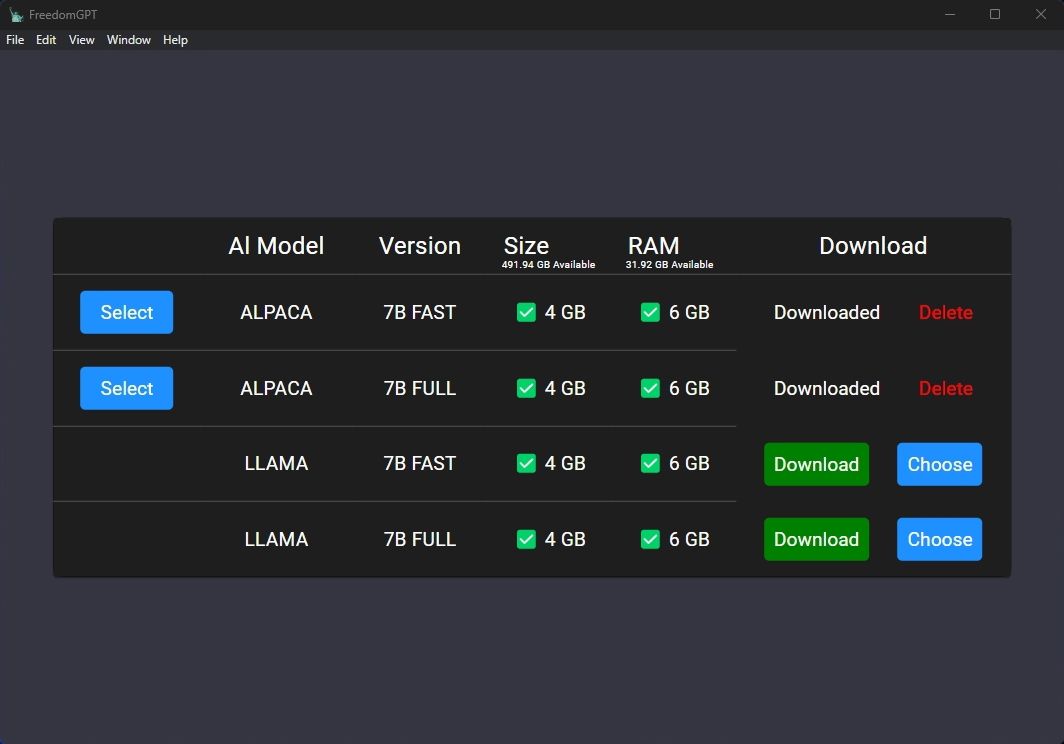The height and width of the screenshot is (744, 1064).
Task: Download the LLAMA 7B FULL model
Action: coord(816,539)
